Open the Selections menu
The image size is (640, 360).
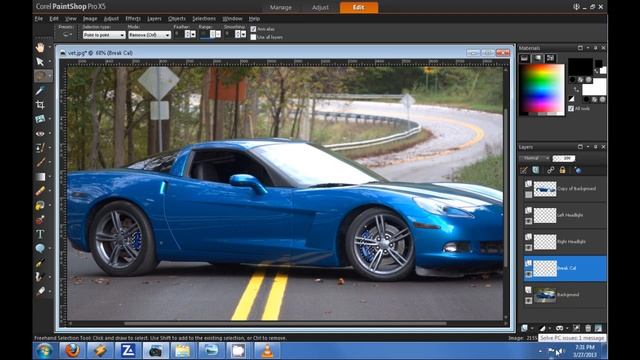click(x=204, y=19)
